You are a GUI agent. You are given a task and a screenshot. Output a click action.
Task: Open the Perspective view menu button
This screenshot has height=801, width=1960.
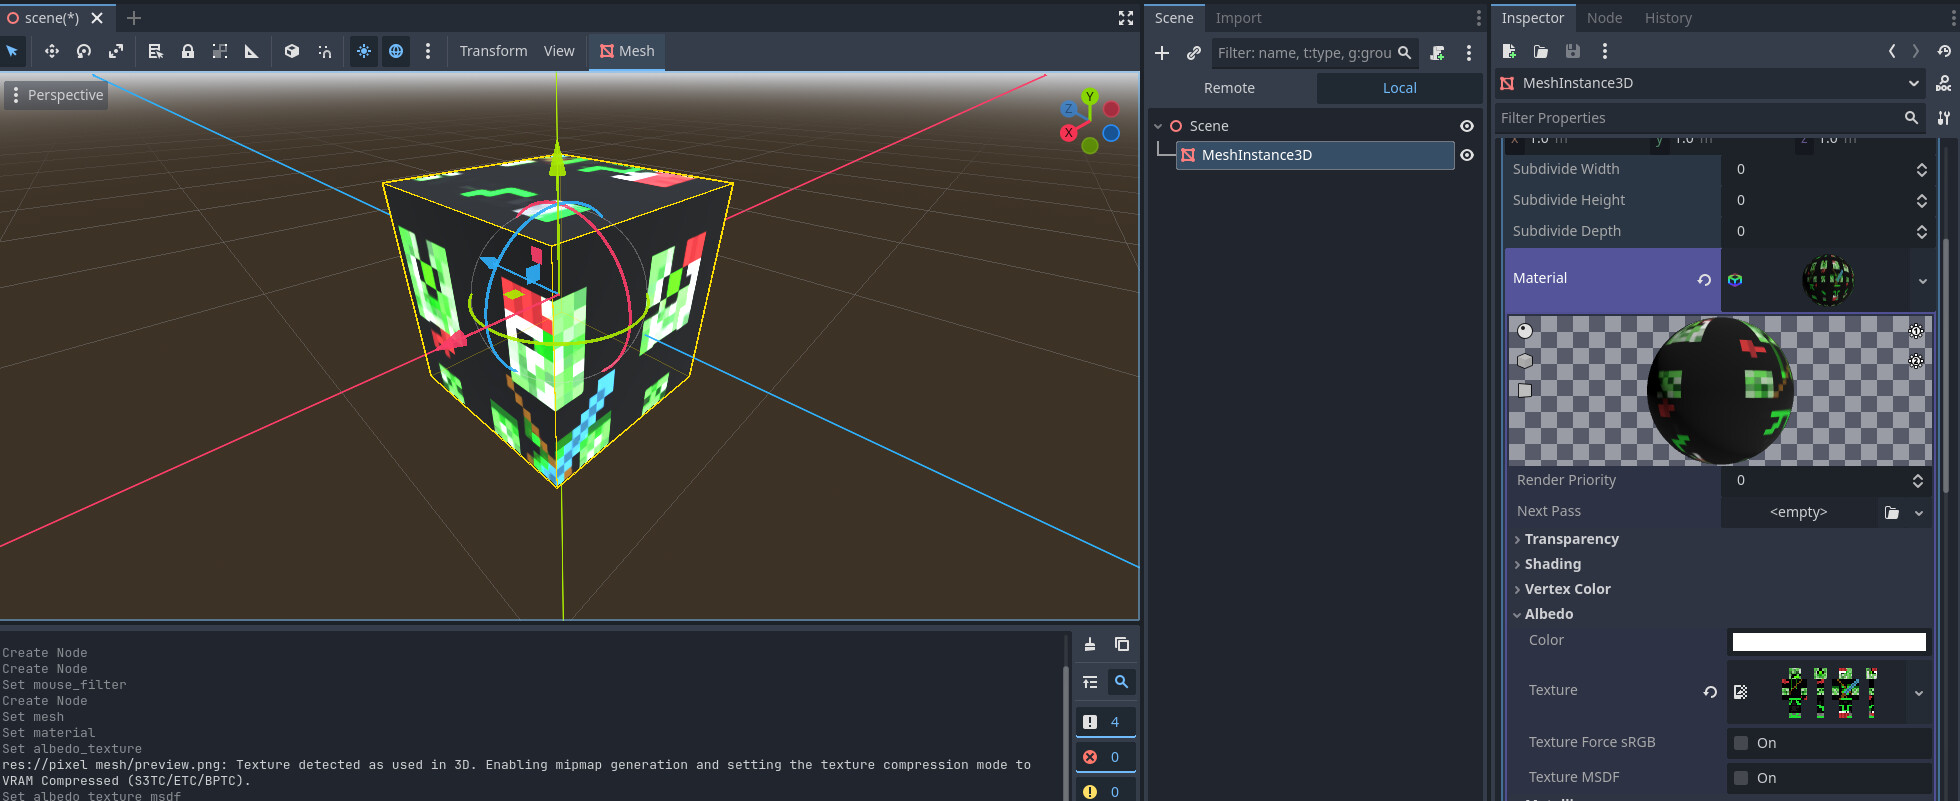pos(56,95)
